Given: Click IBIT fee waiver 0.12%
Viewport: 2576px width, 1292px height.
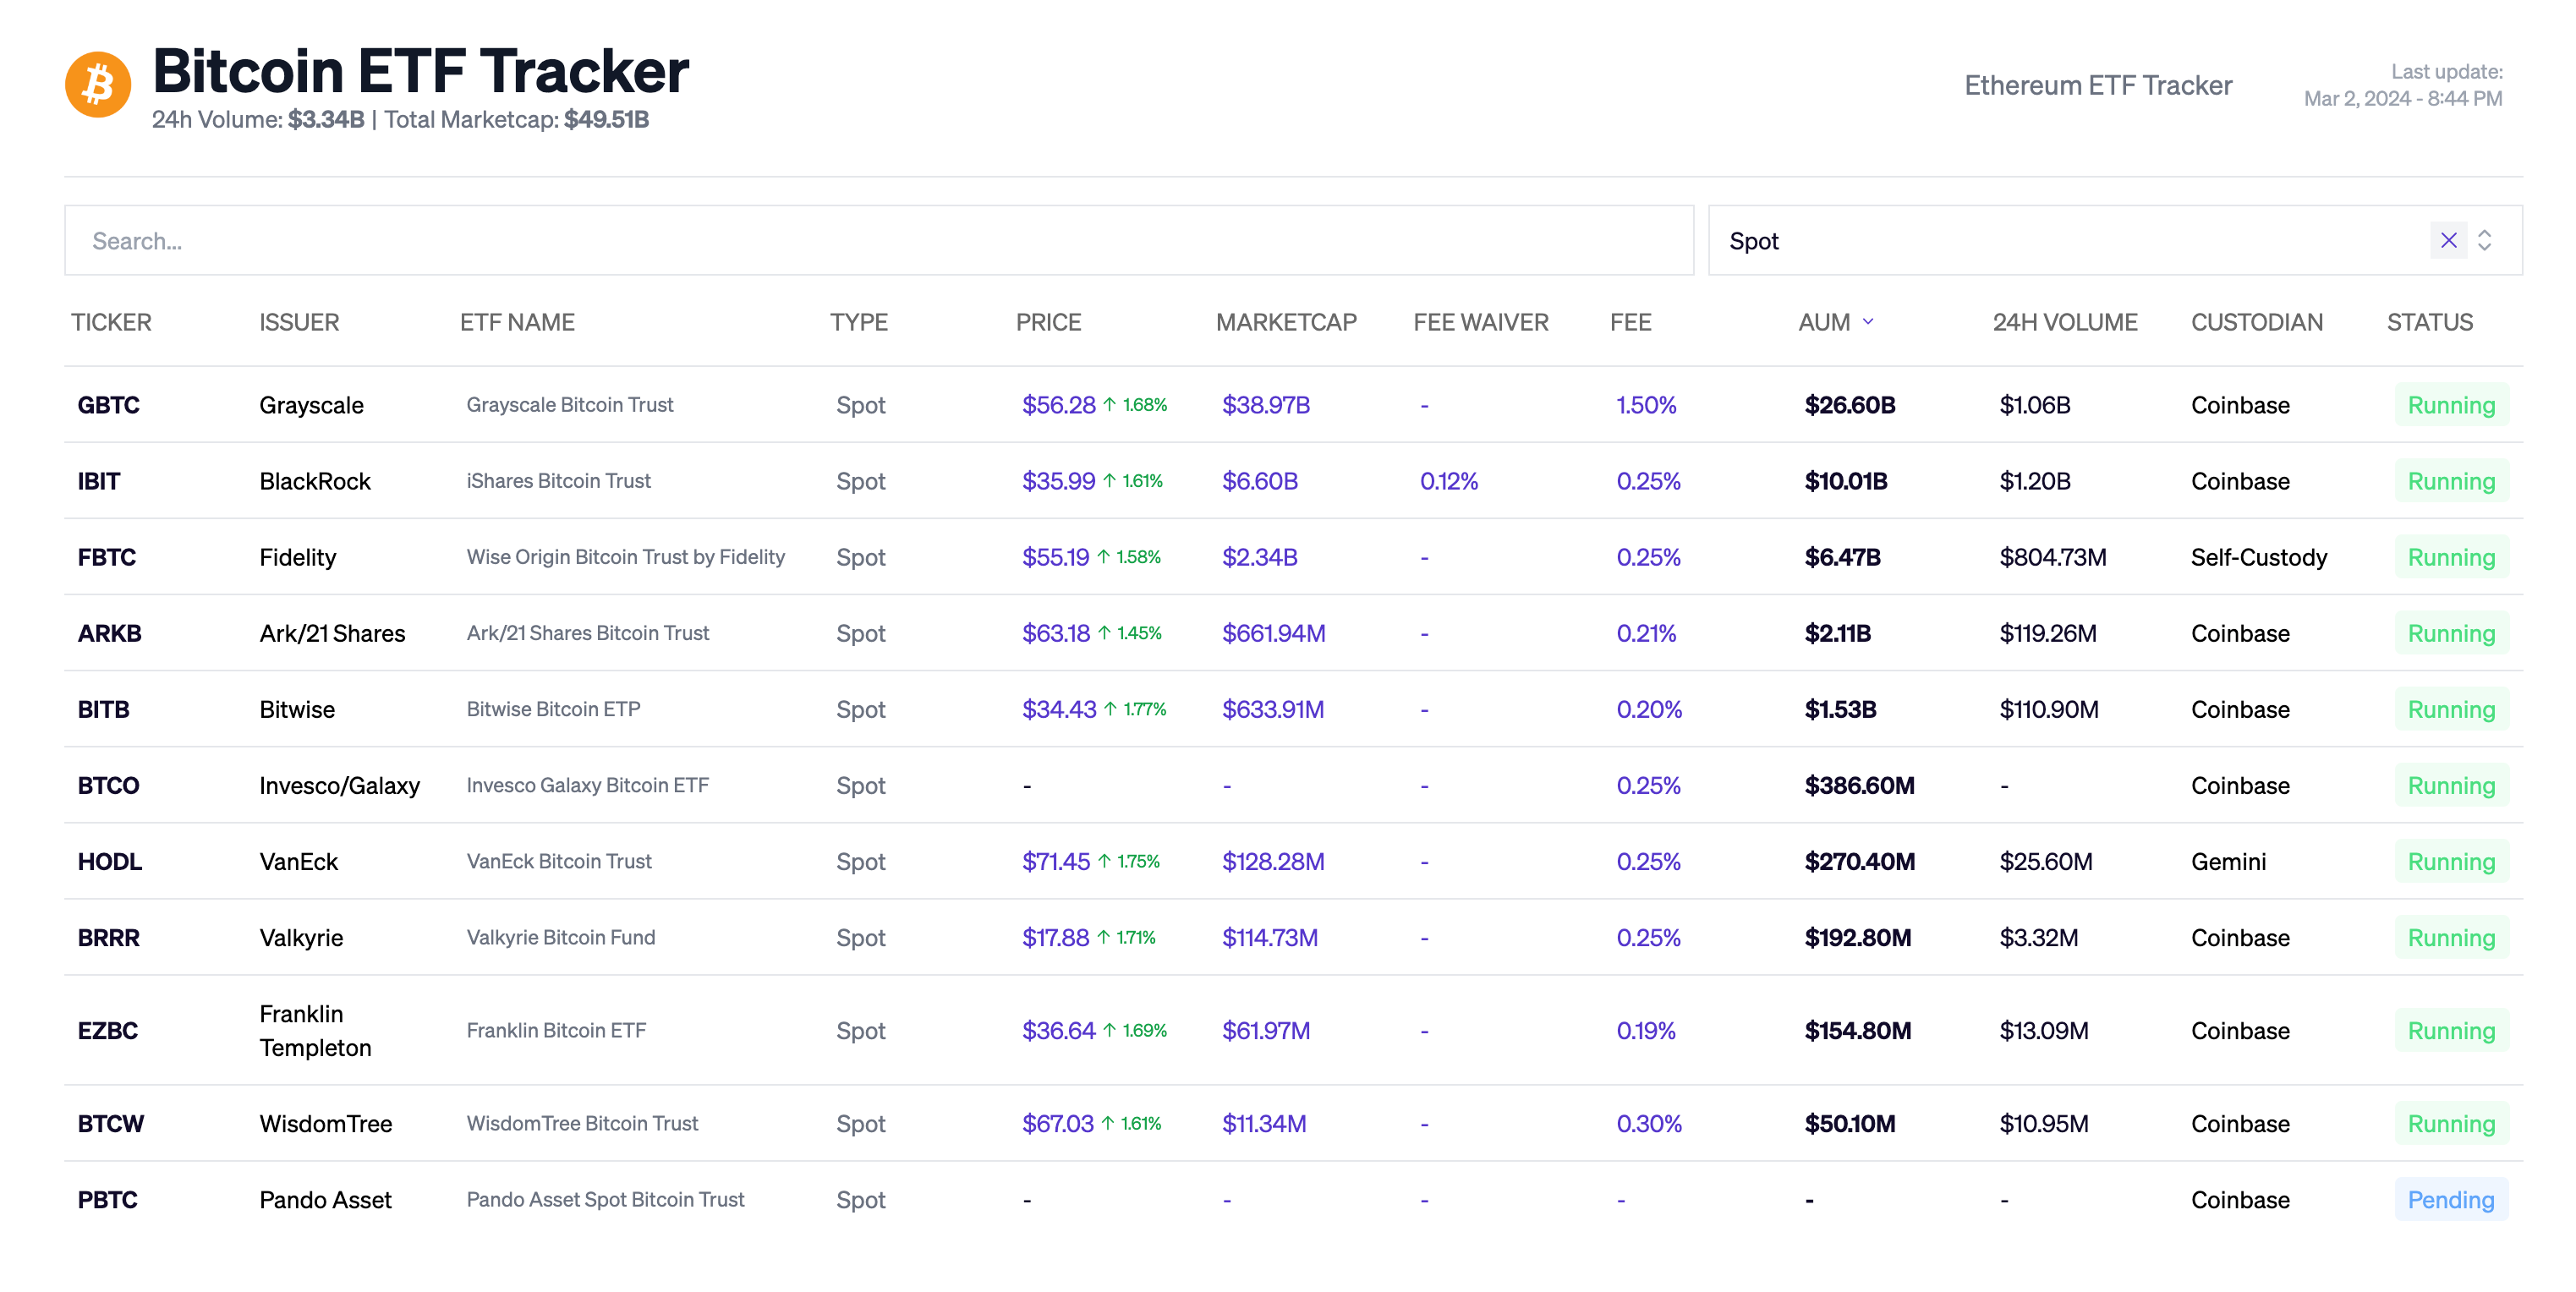Looking at the screenshot, I should point(1448,481).
